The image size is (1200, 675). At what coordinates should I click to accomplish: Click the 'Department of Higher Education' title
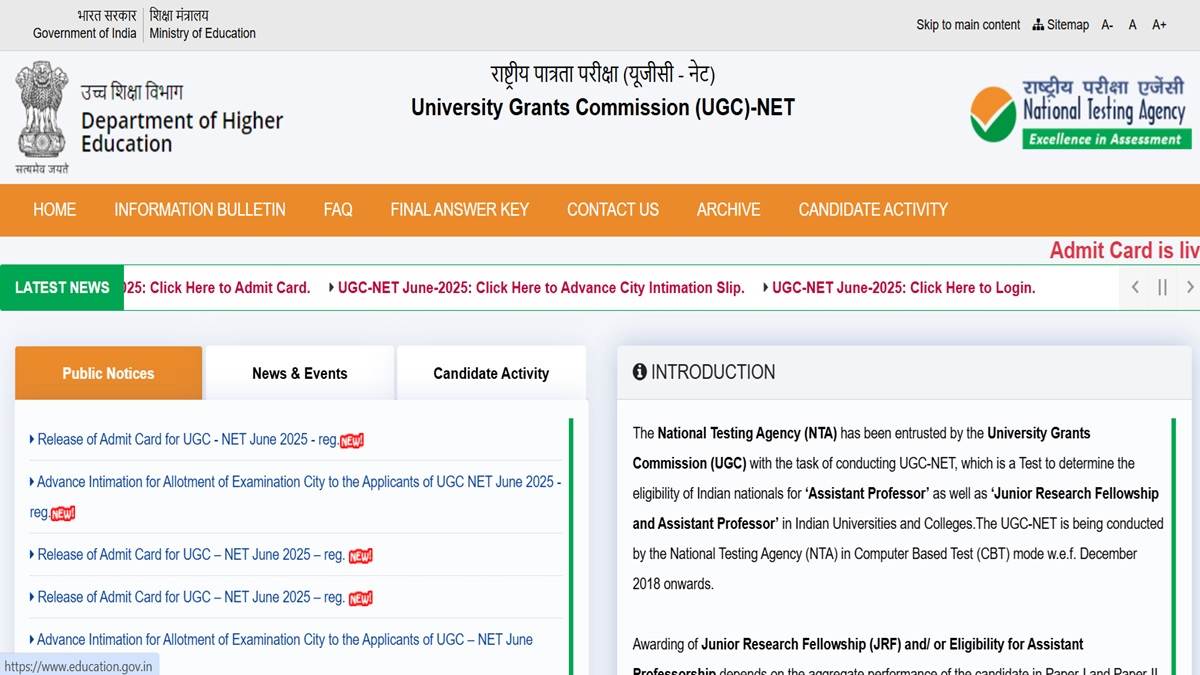click(x=182, y=132)
